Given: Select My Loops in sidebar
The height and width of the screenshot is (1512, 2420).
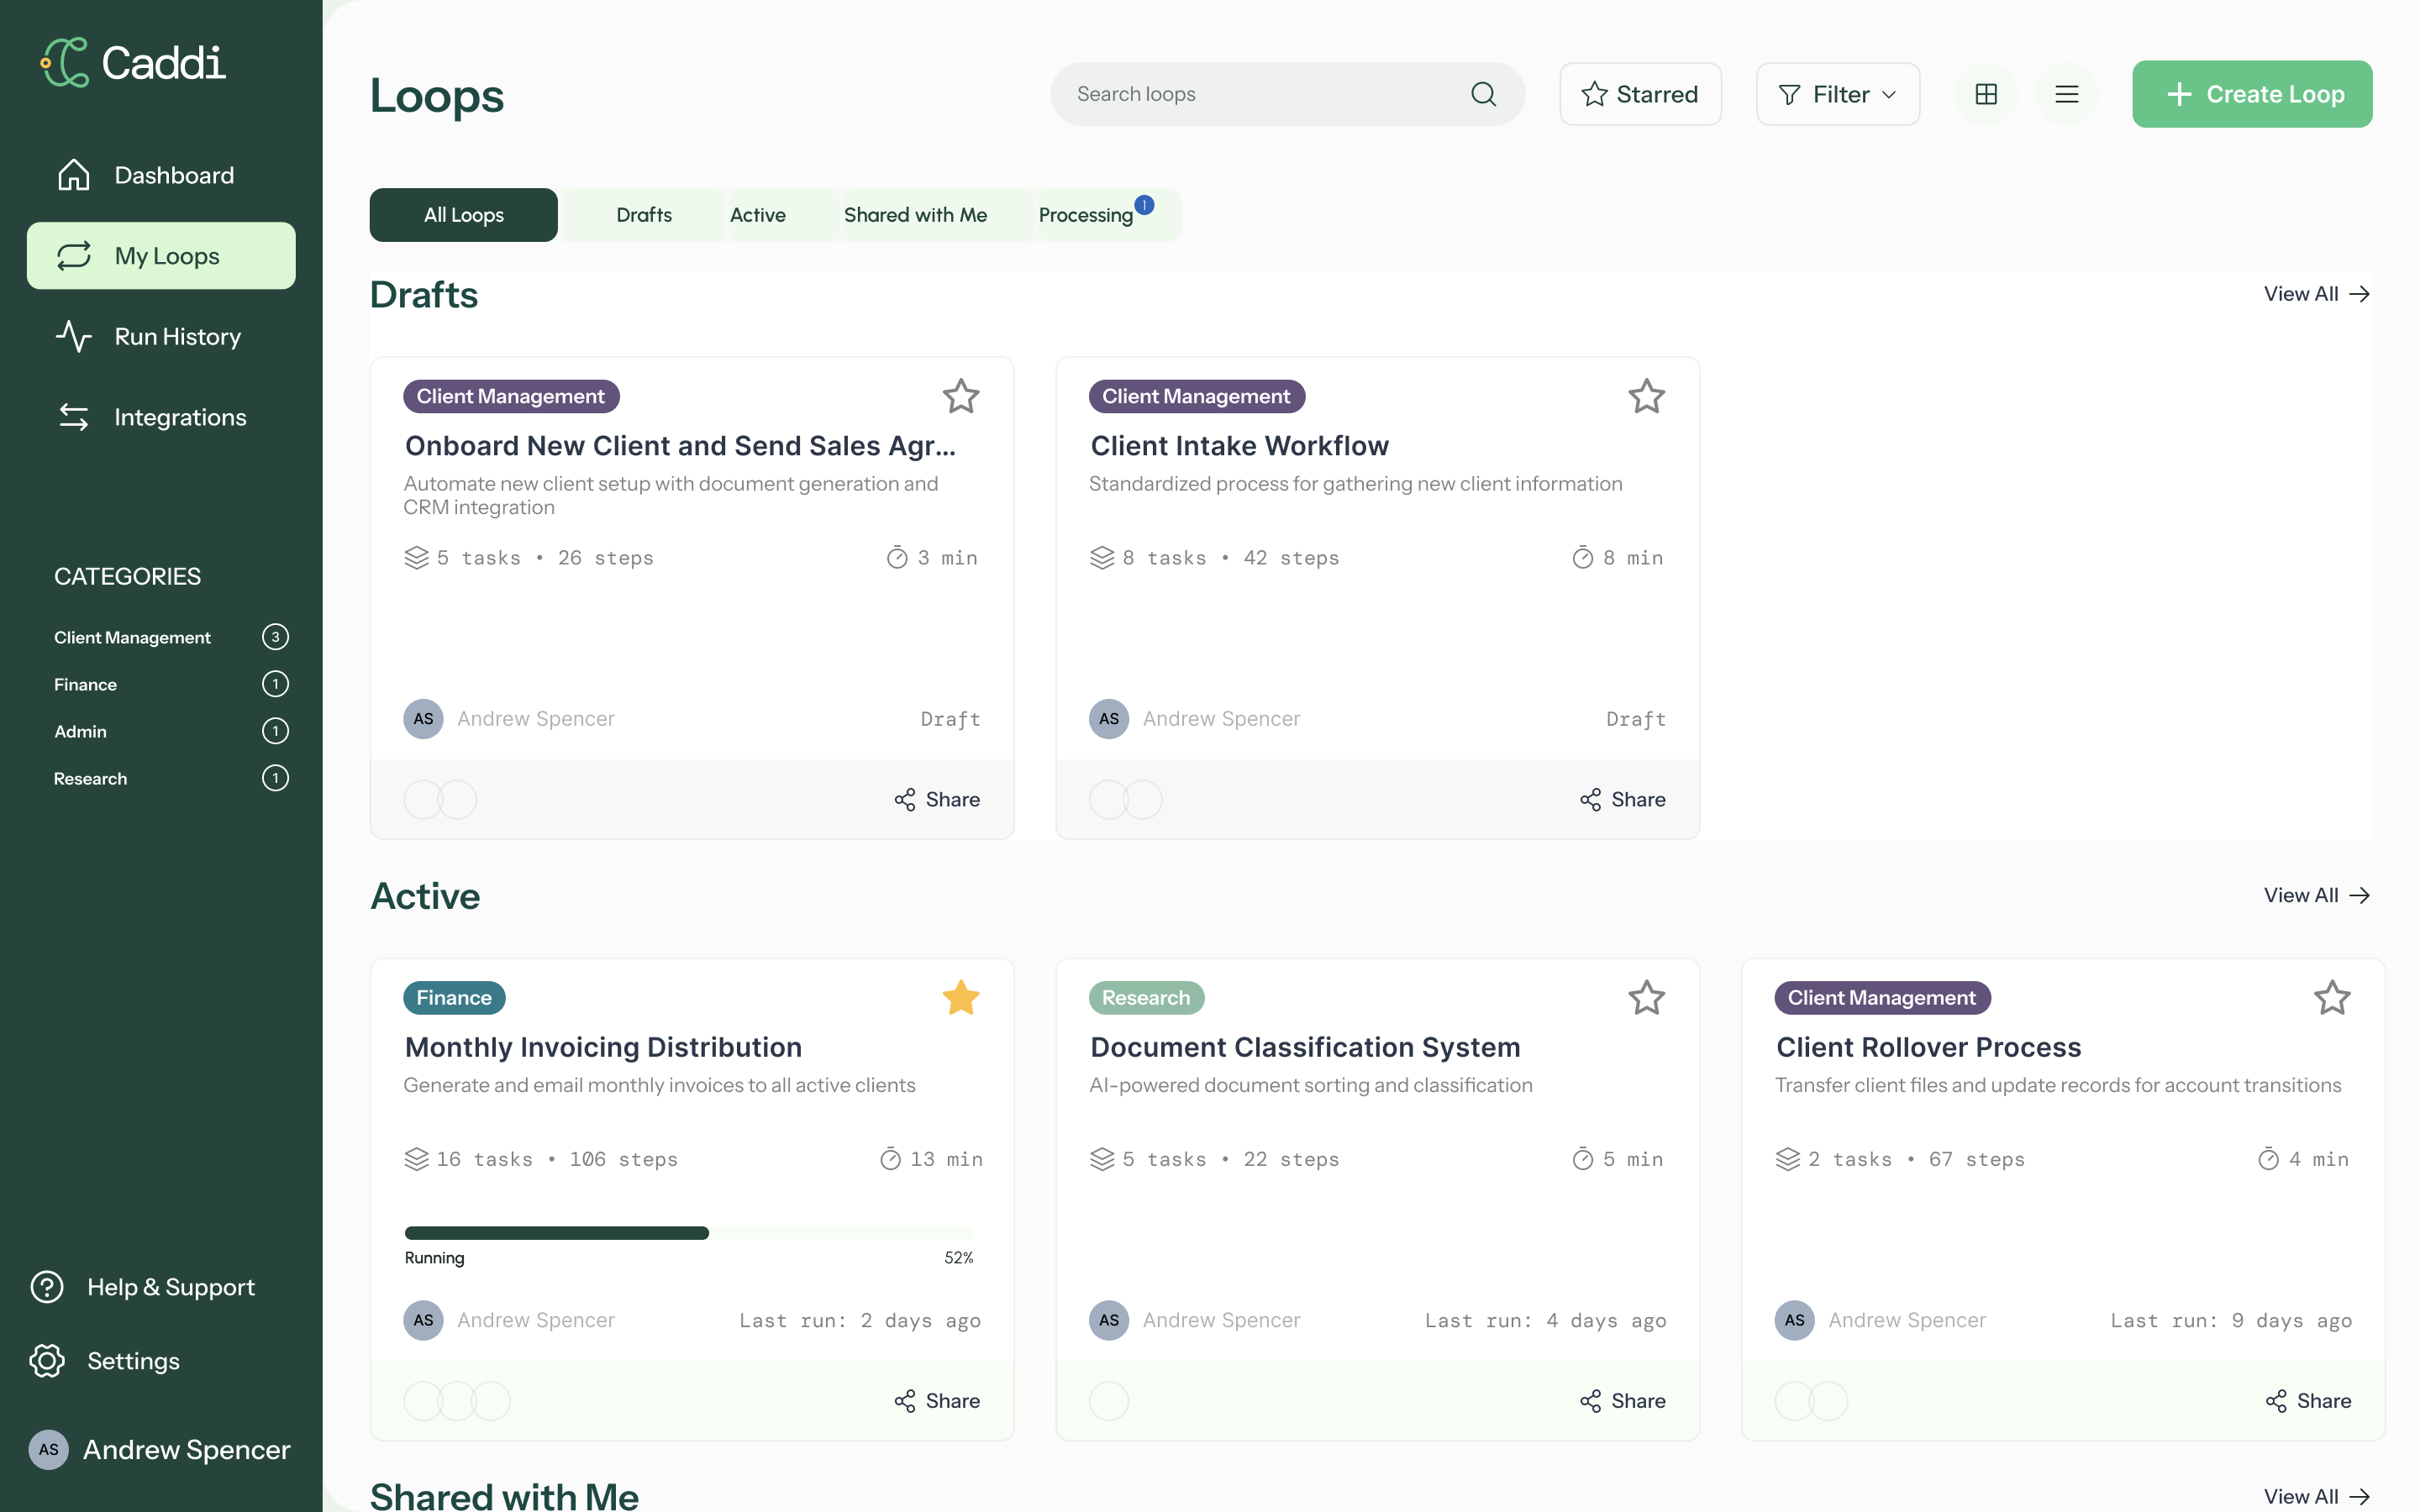Looking at the screenshot, I should click(161, 256).
